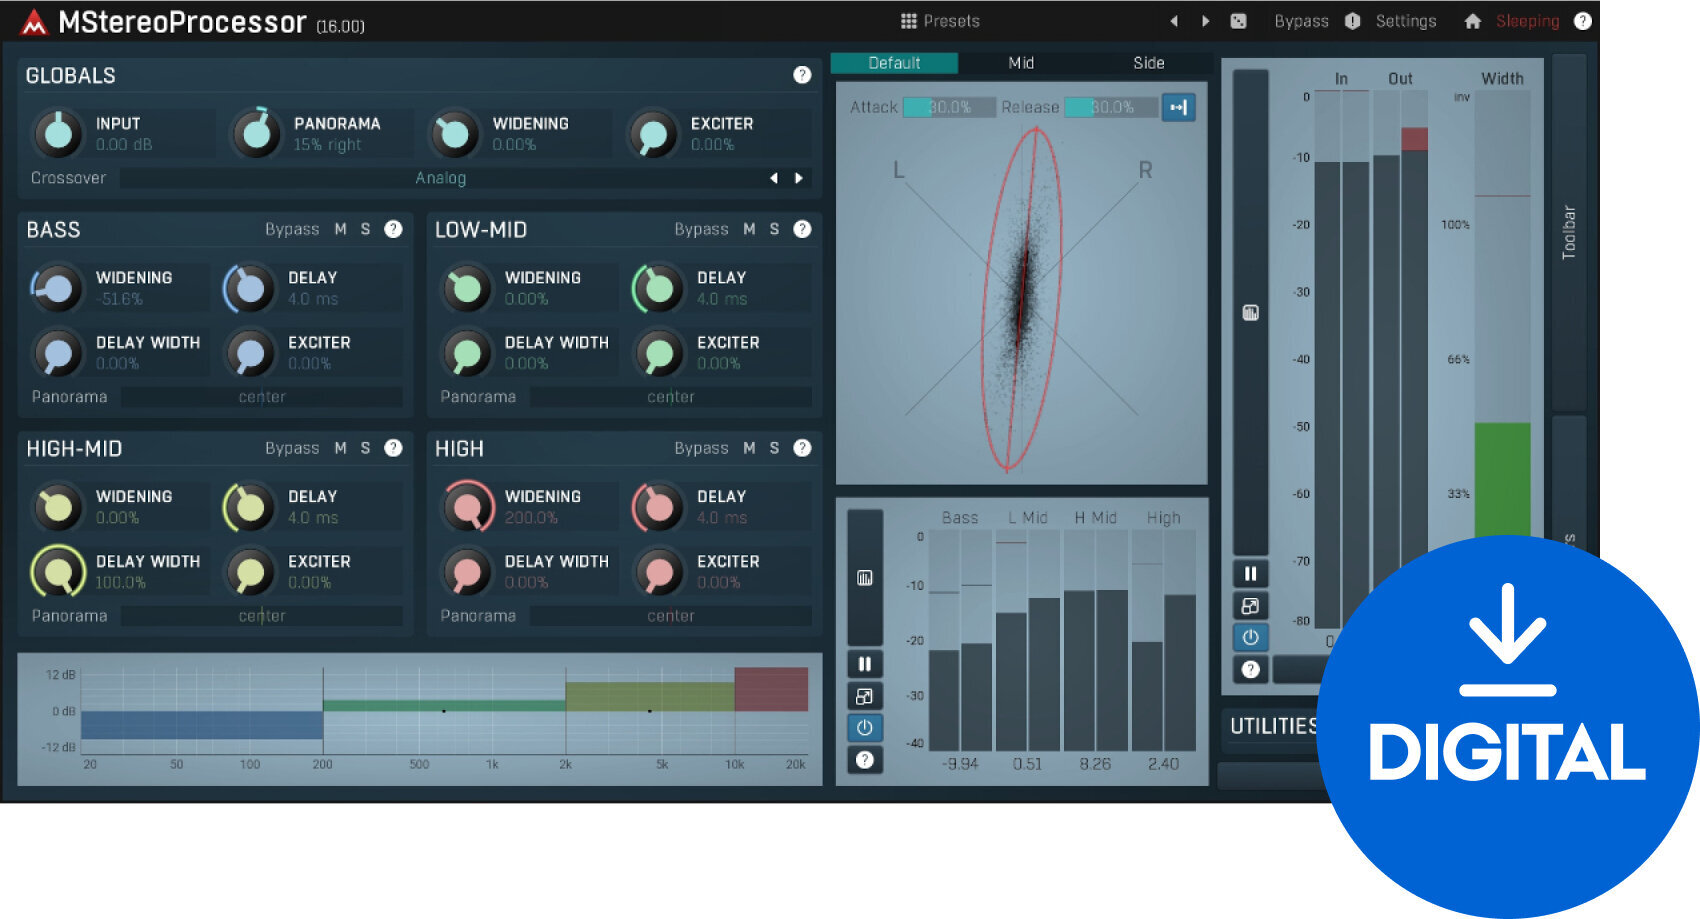Solo the HIGH-MID band with S
Screen dimensions: 1700x919
365,448
